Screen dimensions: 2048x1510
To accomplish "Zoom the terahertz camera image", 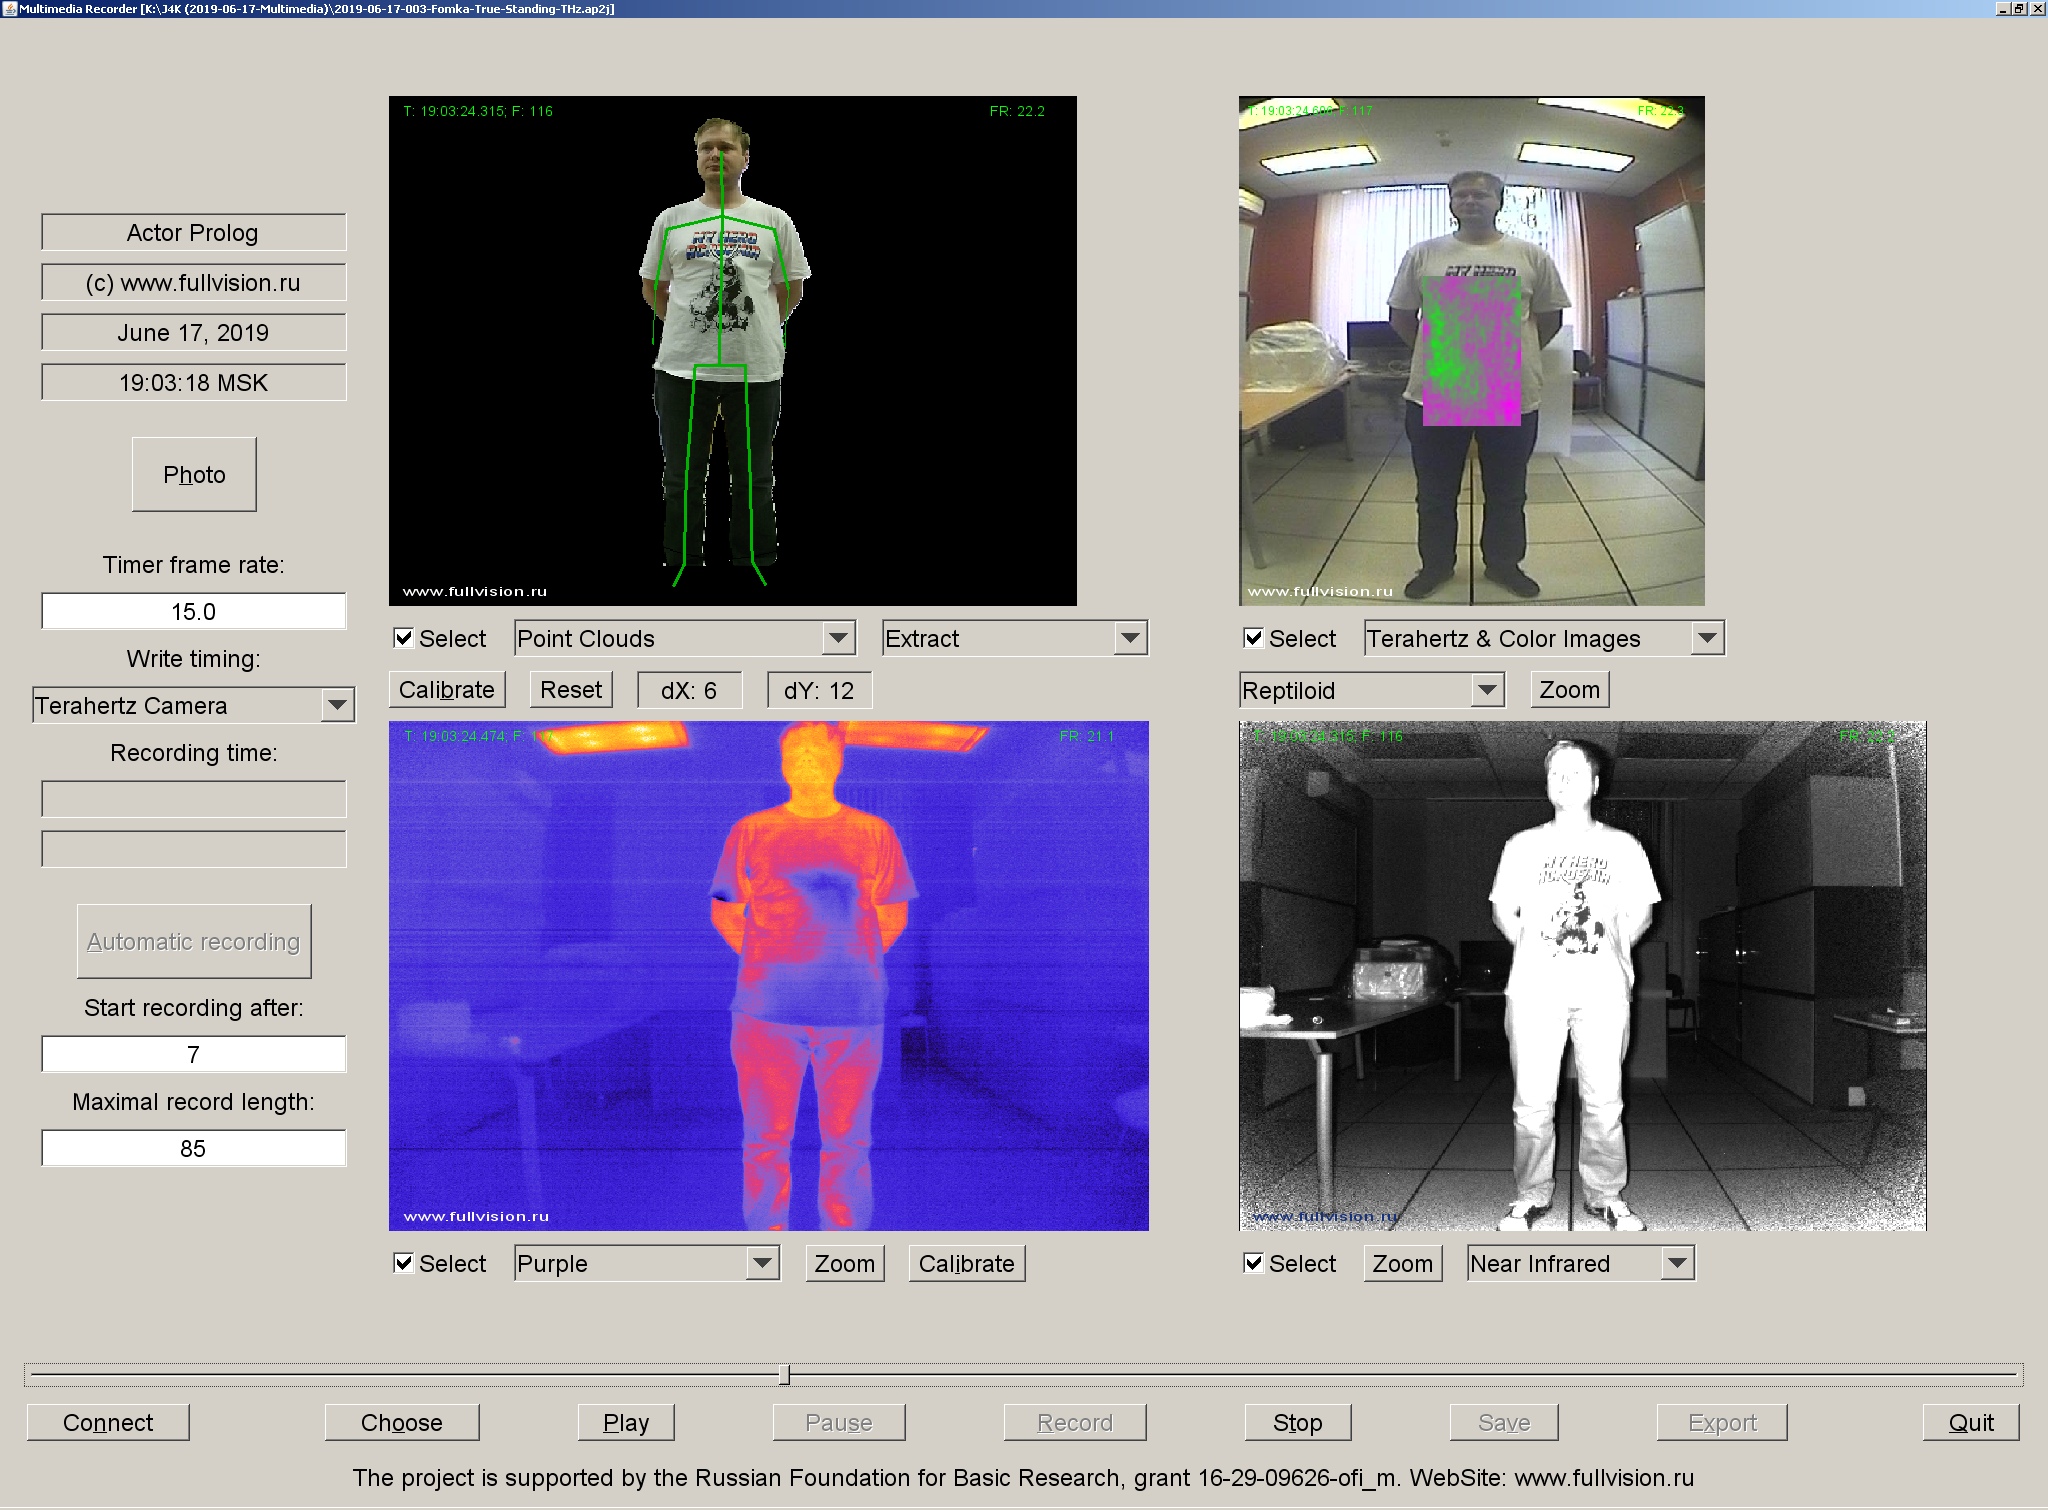I will click(1568, 689).
